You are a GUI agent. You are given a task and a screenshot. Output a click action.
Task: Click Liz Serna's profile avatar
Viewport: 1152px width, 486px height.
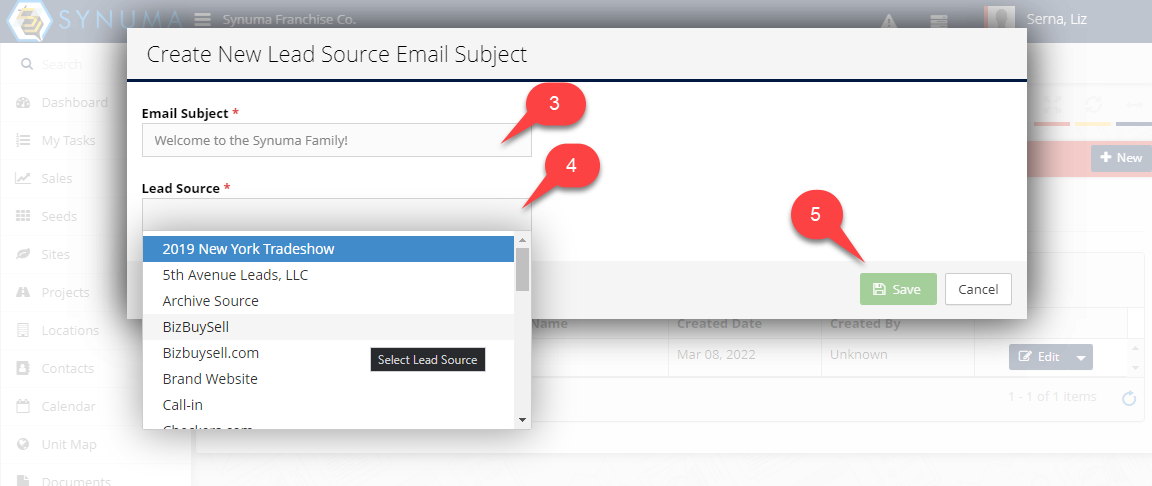[999, 18]
